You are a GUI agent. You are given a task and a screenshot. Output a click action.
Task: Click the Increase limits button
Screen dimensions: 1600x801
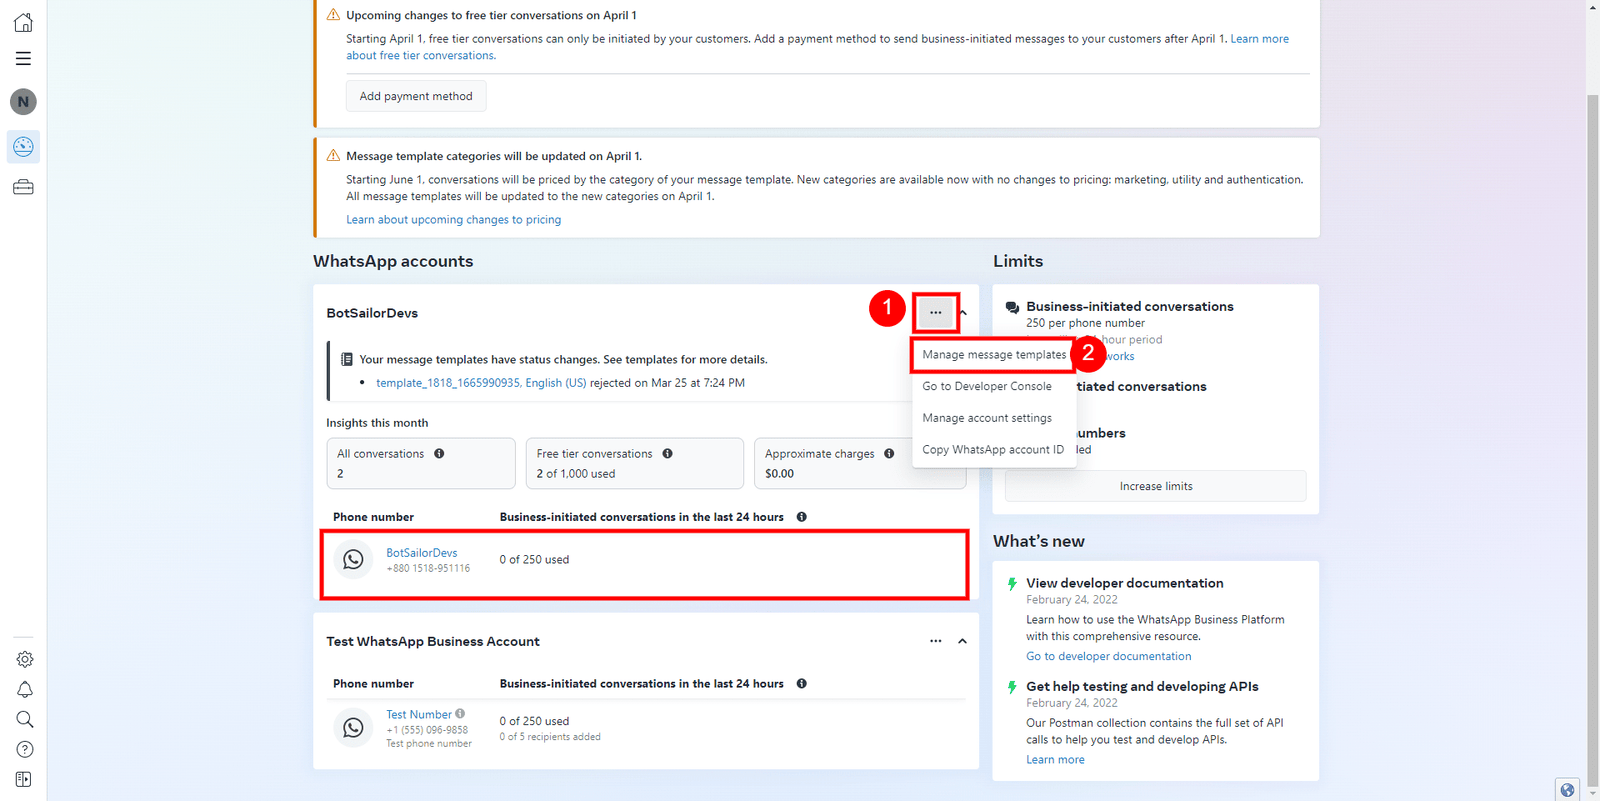point(1156,486)
